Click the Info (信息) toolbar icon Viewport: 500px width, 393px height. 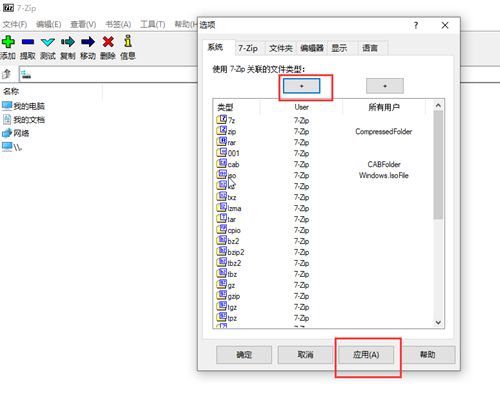click(x=128, y=41)
